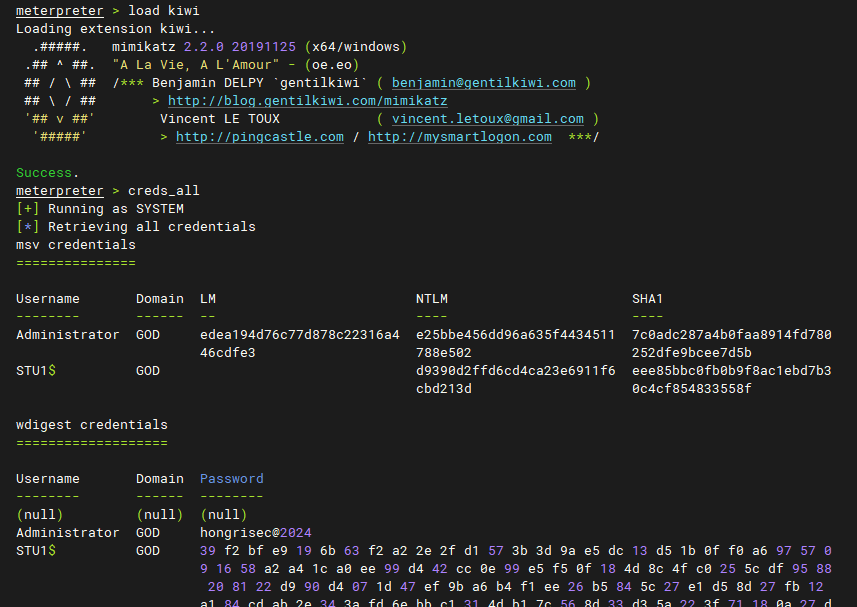Click the STU1$ username in wdigest table

point(36,551)
